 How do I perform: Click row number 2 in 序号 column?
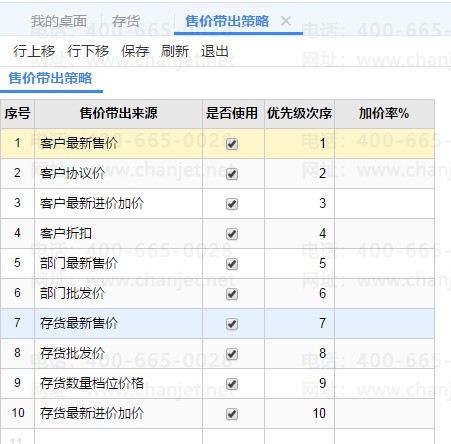coord(17,173)
